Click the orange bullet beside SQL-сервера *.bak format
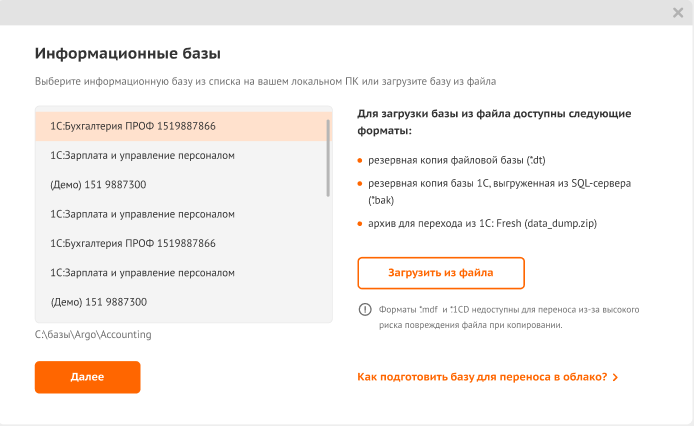694x426 pixels. coord(360,183)
